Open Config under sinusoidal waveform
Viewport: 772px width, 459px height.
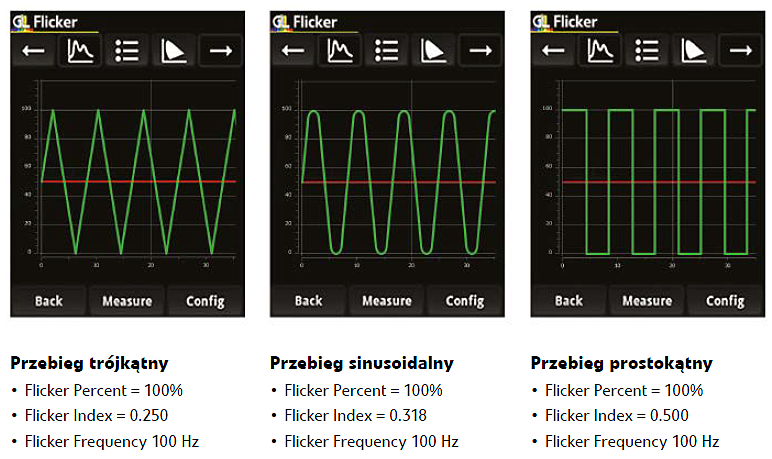[465, 300]
